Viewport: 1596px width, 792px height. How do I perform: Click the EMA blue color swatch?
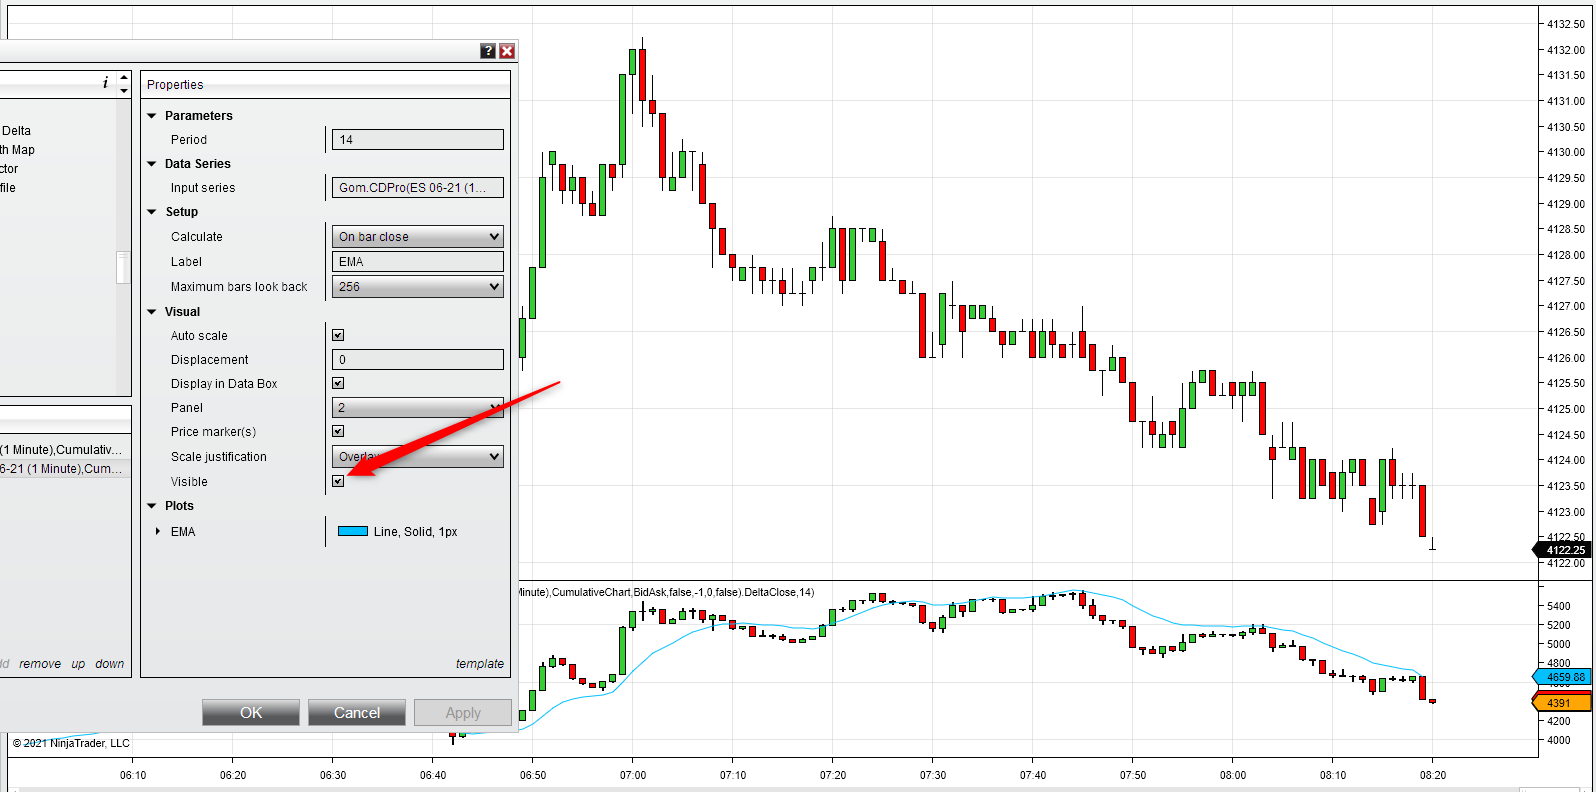(x=353, y=531)
